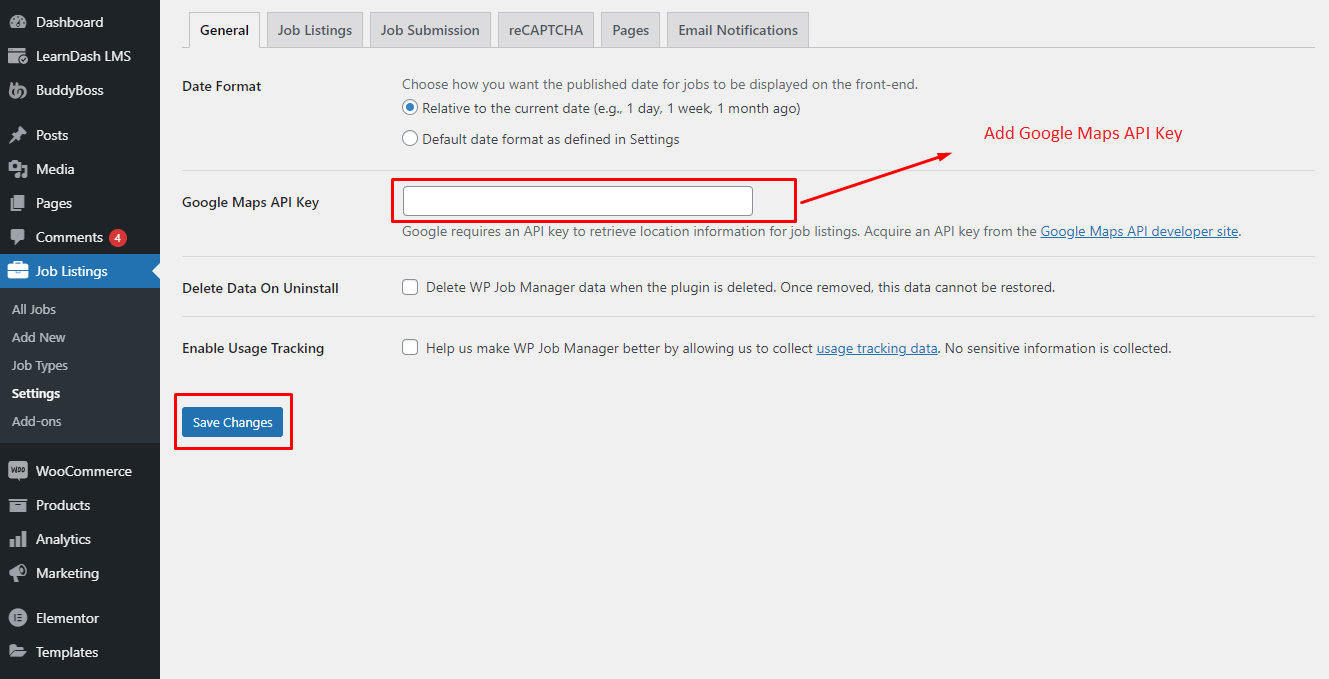Click the WooCommerce icon in sidebar

point(18,471)
